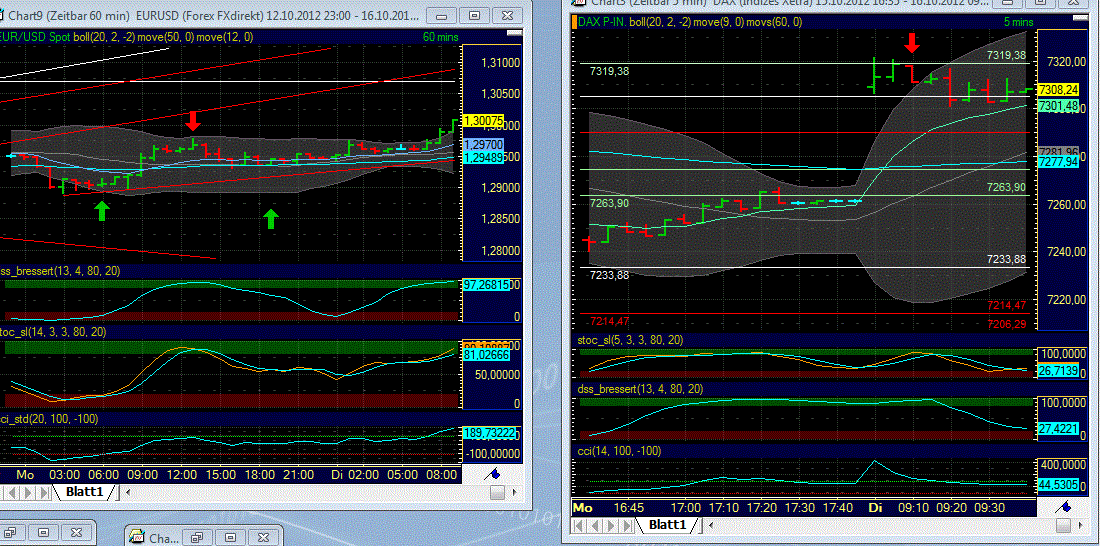This screenshot has height=546, width=1100.
Task: Select Blatt1 tab in DAX chart
Action: point(667,525)
